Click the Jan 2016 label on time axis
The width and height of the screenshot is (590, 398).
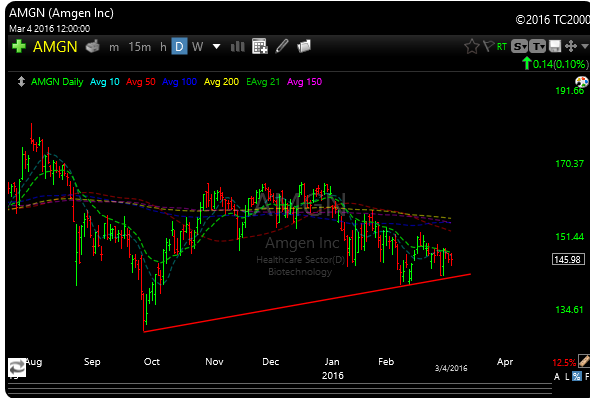(332, 368)
